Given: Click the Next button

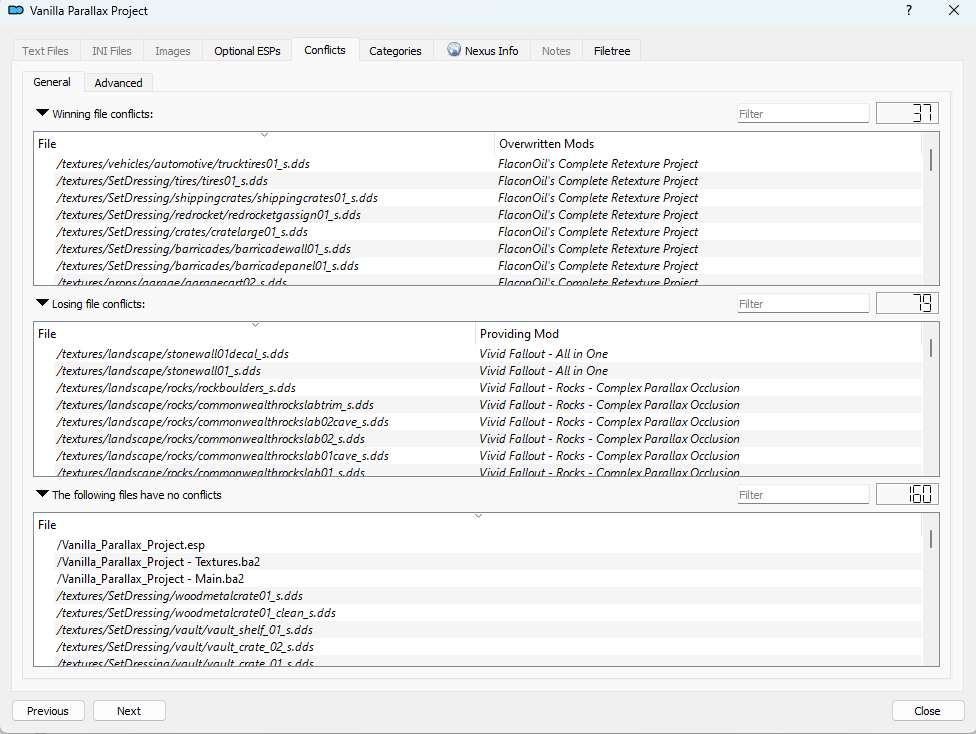Looking at the screenshot, I should pyautogui.click(x=129, y=711).
